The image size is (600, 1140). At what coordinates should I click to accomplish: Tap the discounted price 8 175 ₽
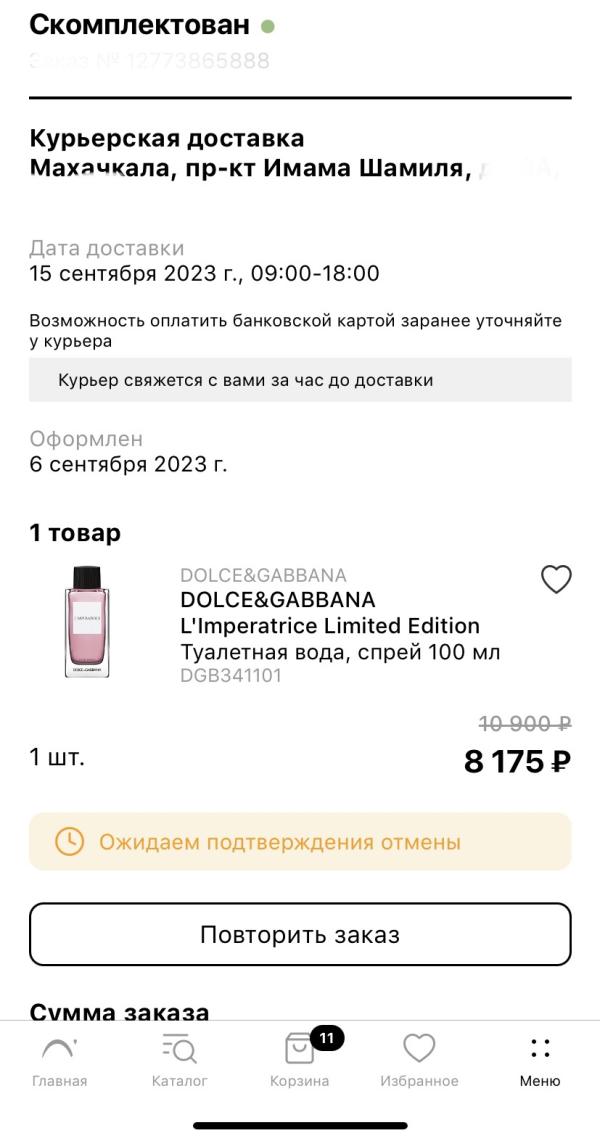point(517,762)
